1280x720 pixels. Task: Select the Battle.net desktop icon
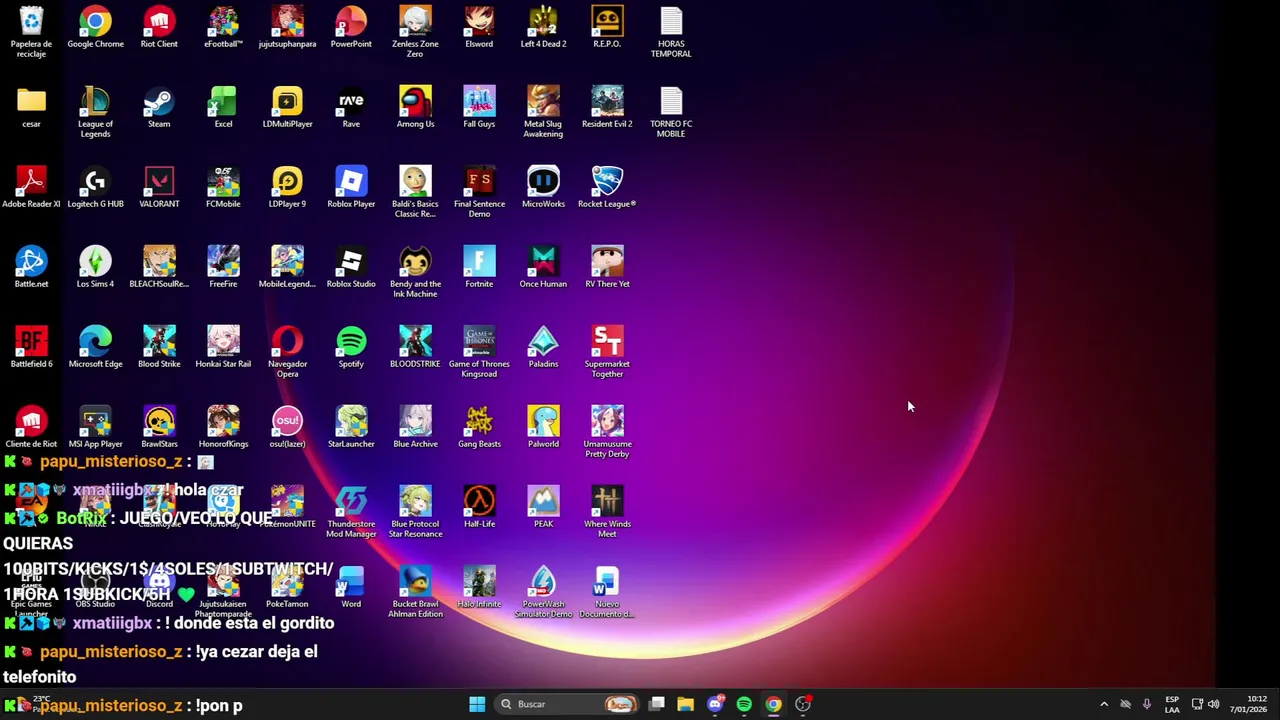[x=31, y=267]
